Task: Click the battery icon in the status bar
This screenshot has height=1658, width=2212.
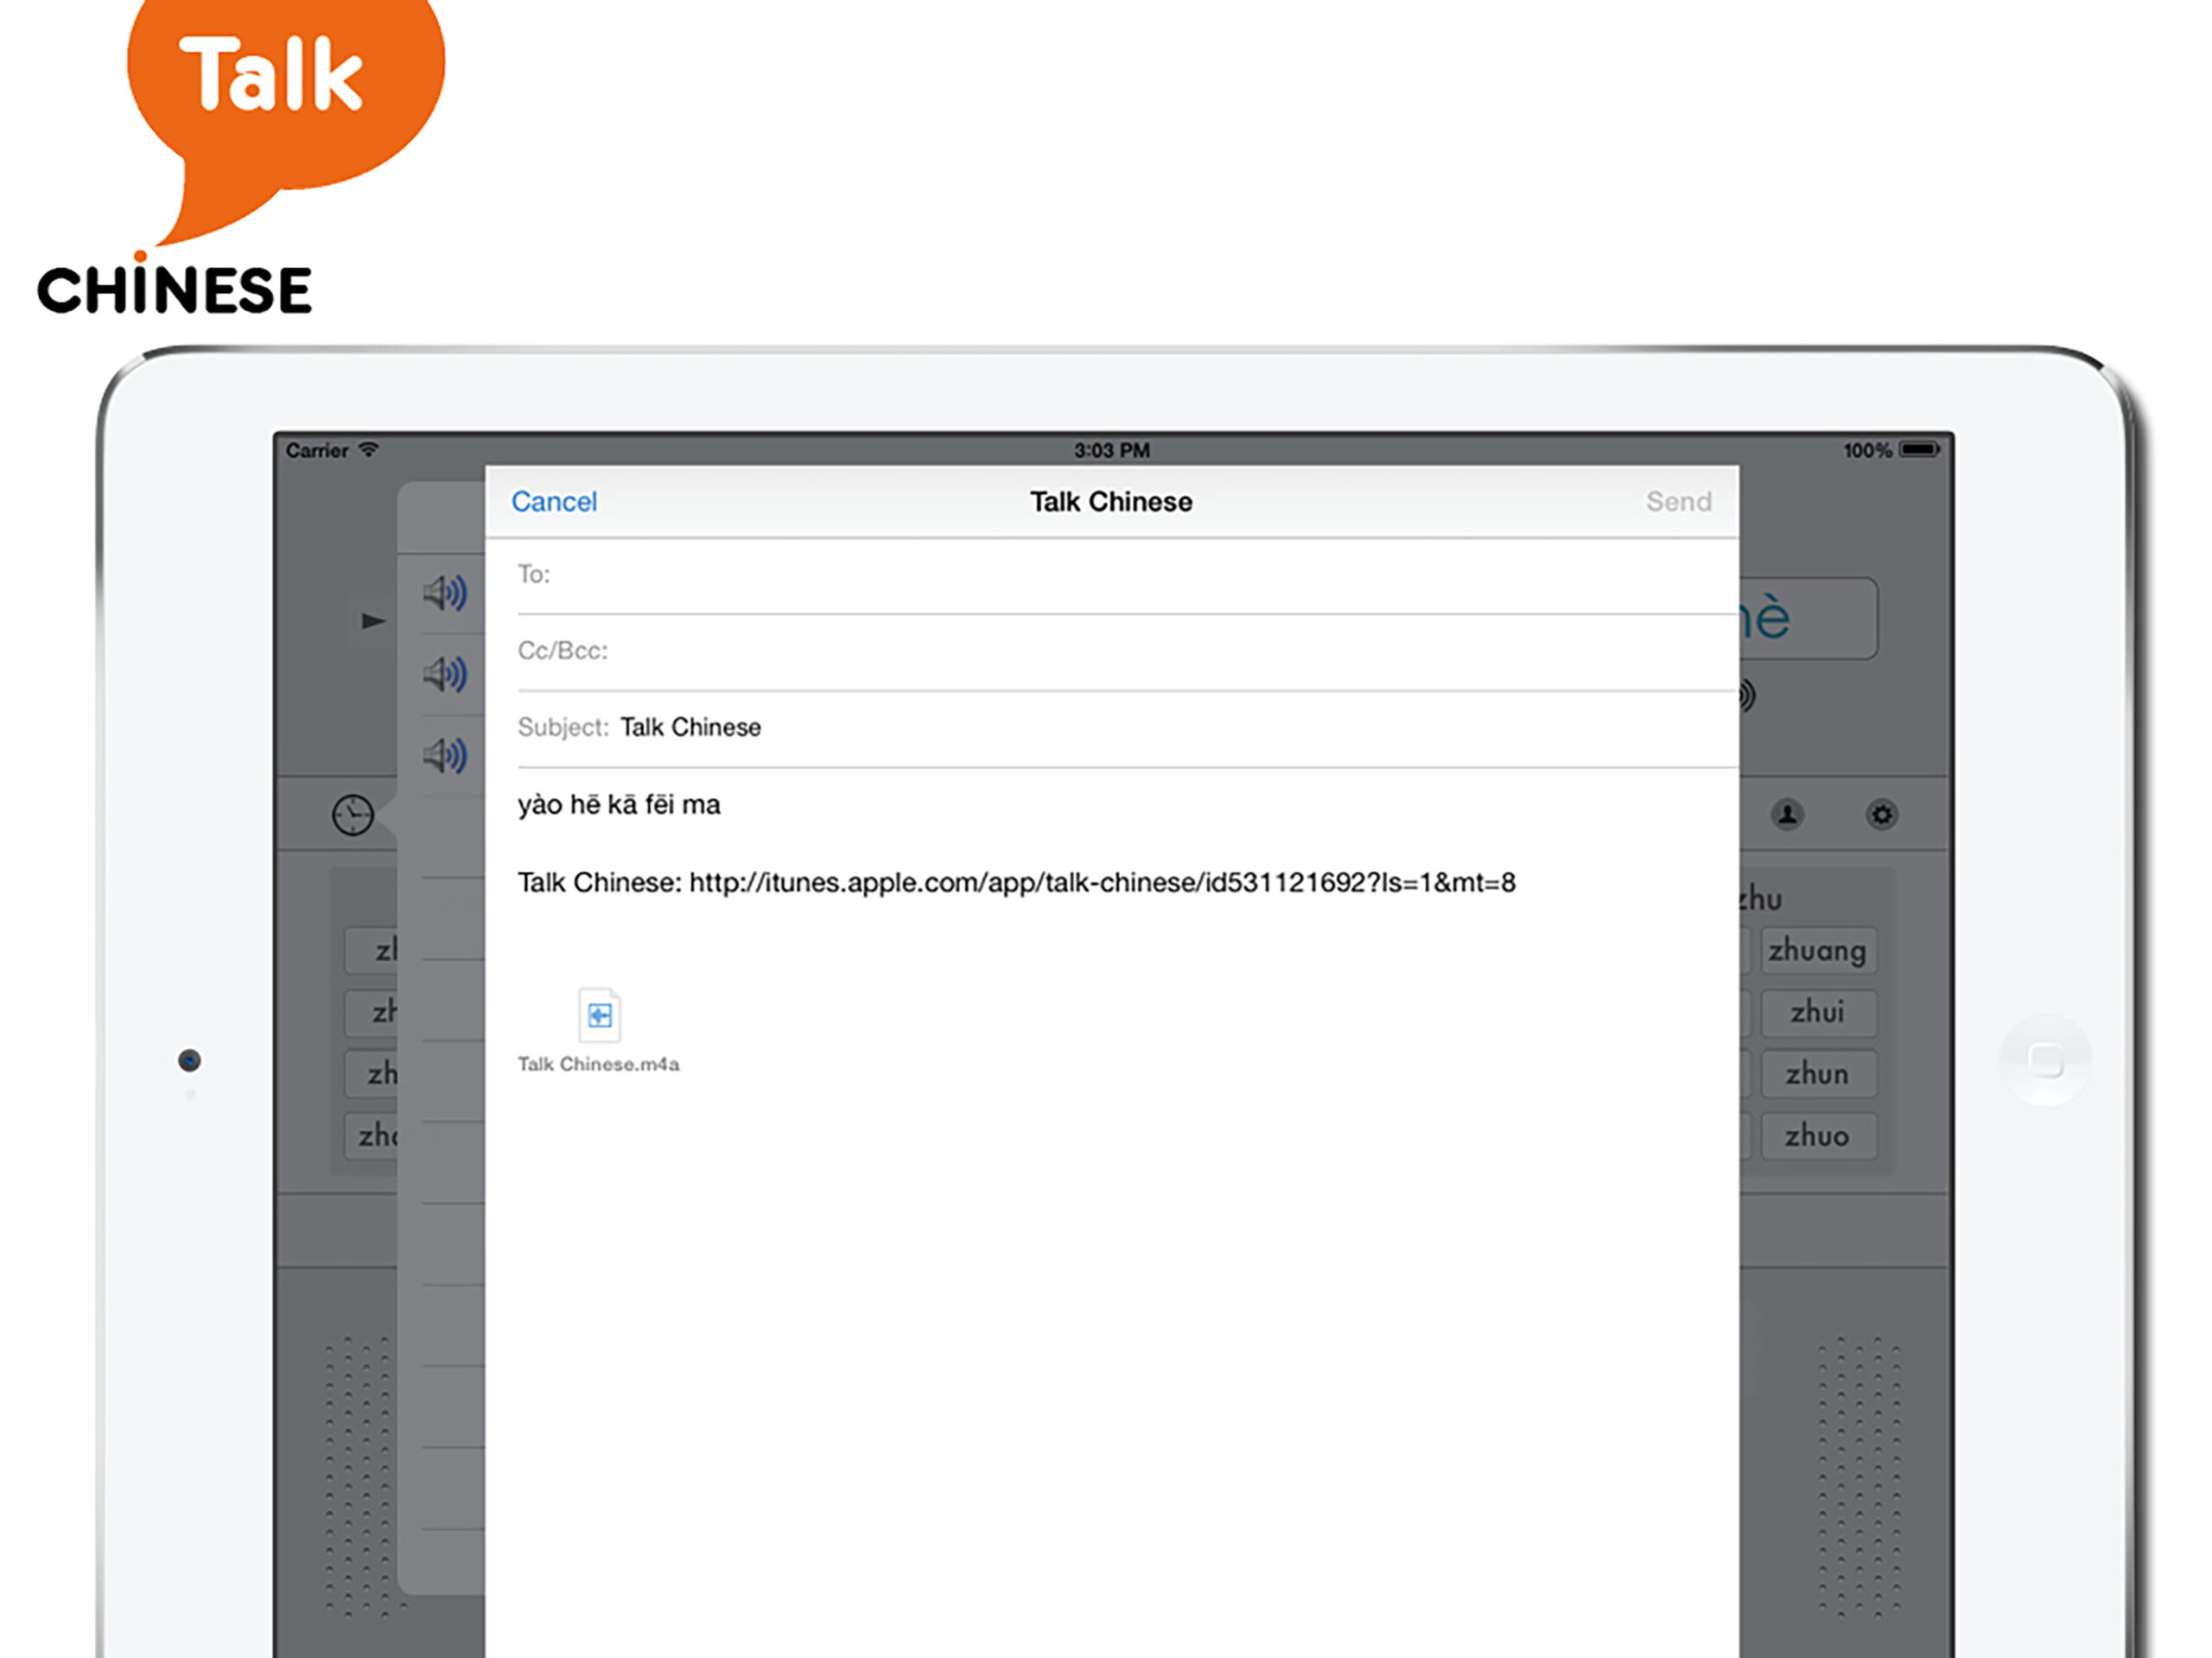Action: pyautogui.click(x=1919, y=449)
